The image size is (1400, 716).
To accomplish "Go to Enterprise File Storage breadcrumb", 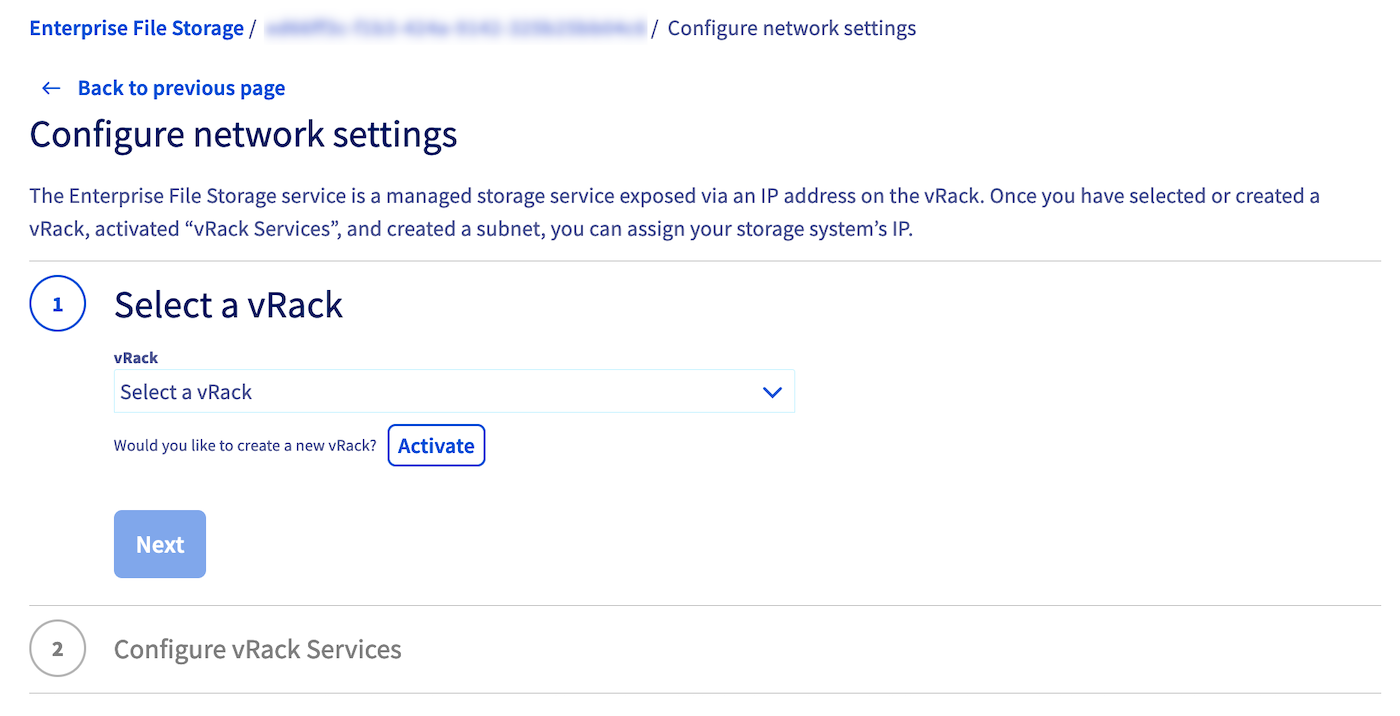I will click(136, 28).
